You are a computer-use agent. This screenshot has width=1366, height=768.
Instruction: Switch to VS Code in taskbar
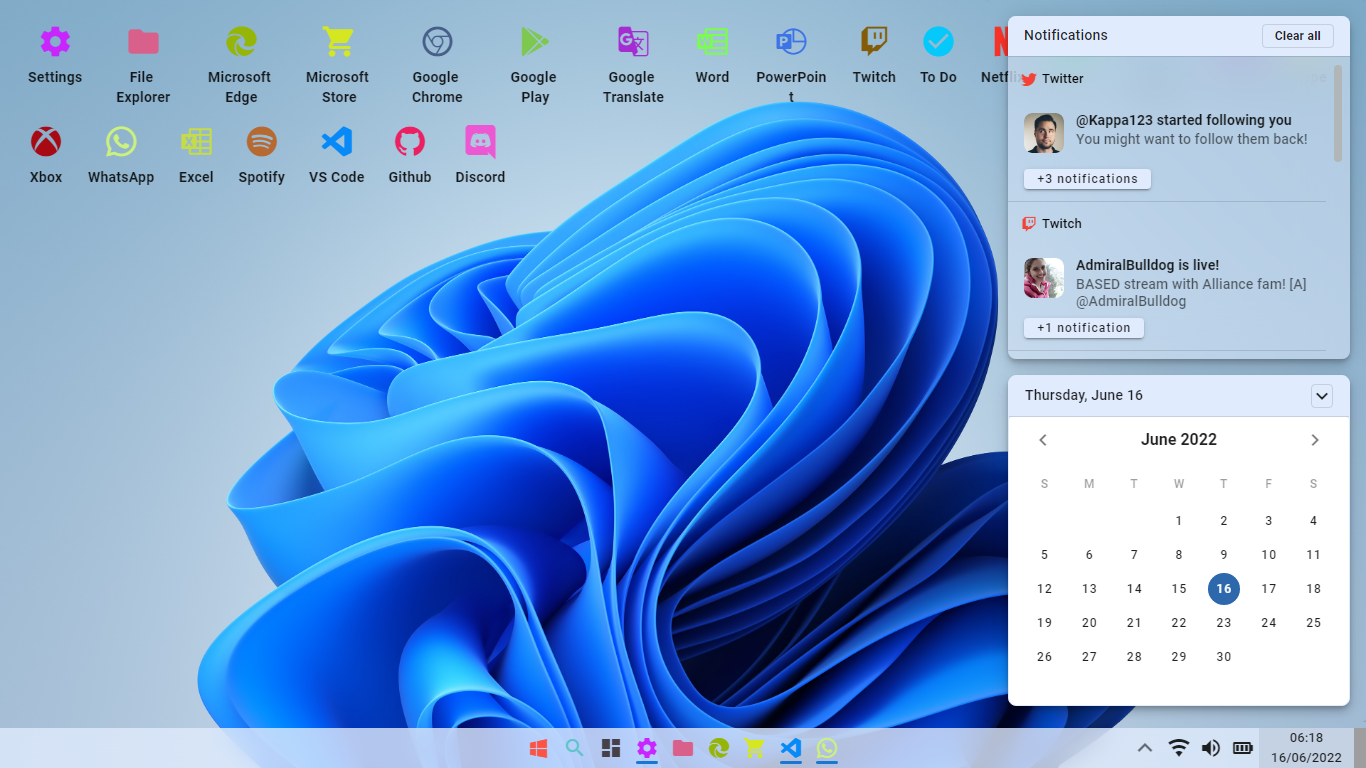coord(791,748)
